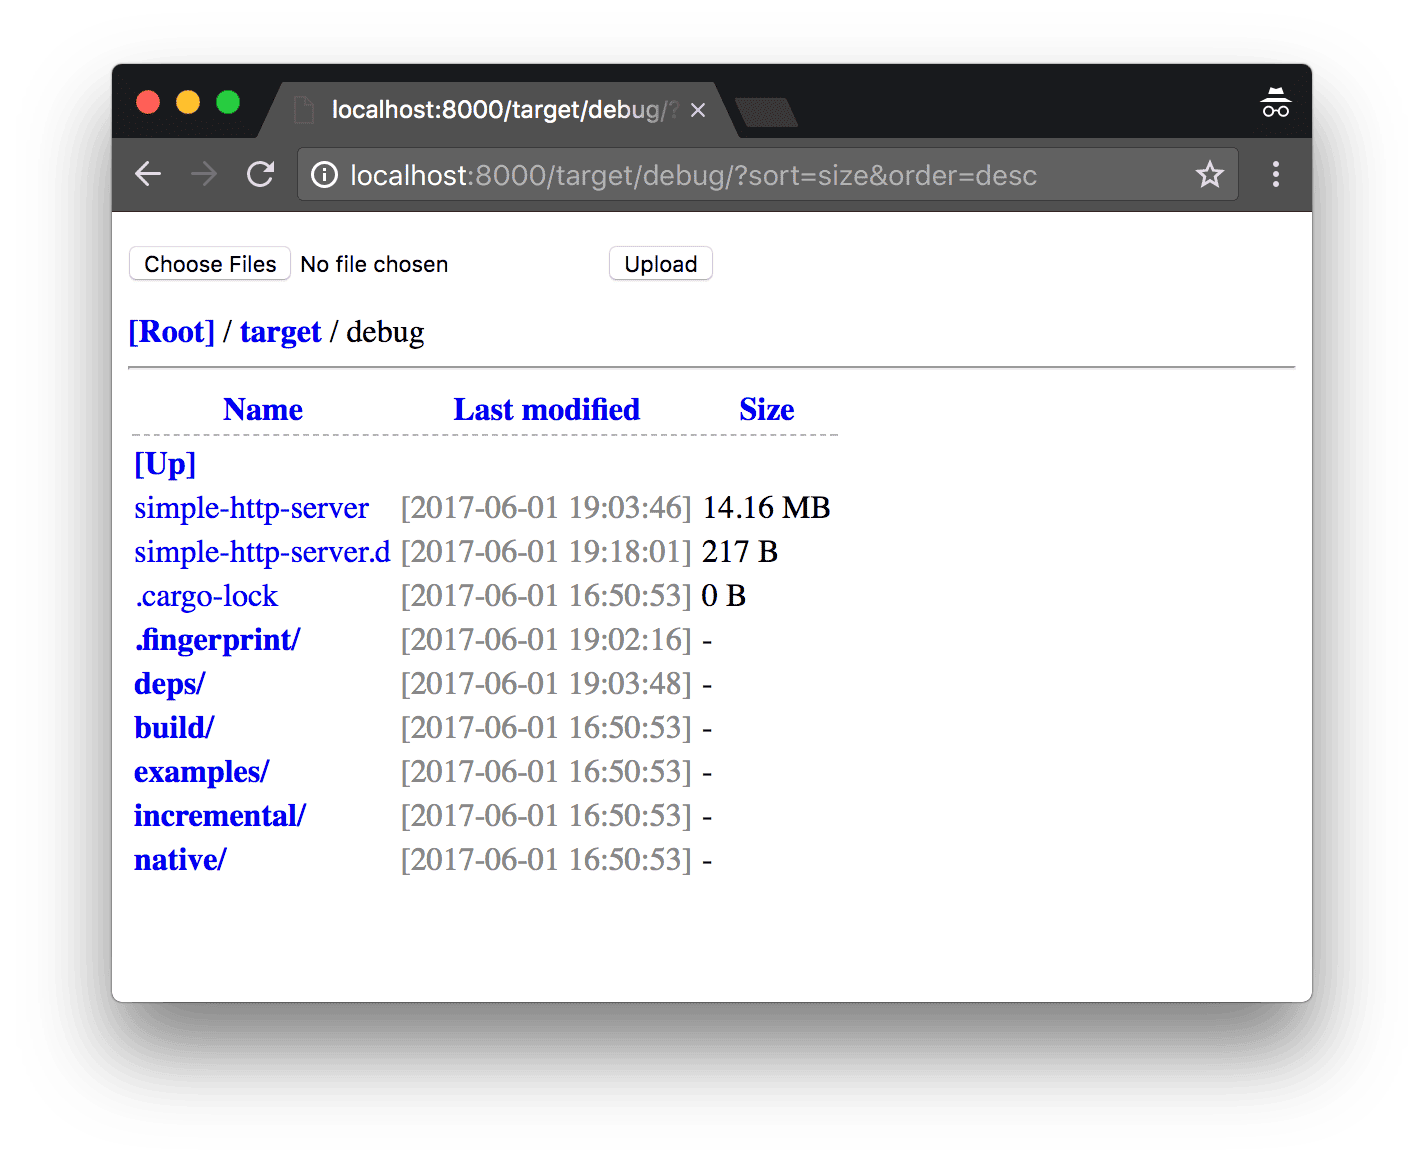Sort by Last modified column
The width and height of the screenshot is (1424, 1162).
click(546, 409)
